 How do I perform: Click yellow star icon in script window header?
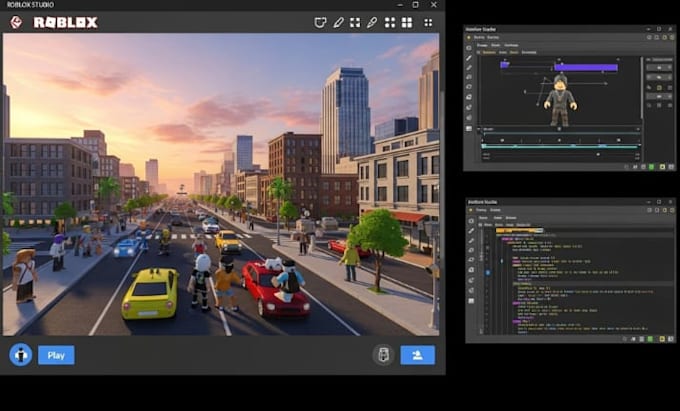[x=471, y=210]
